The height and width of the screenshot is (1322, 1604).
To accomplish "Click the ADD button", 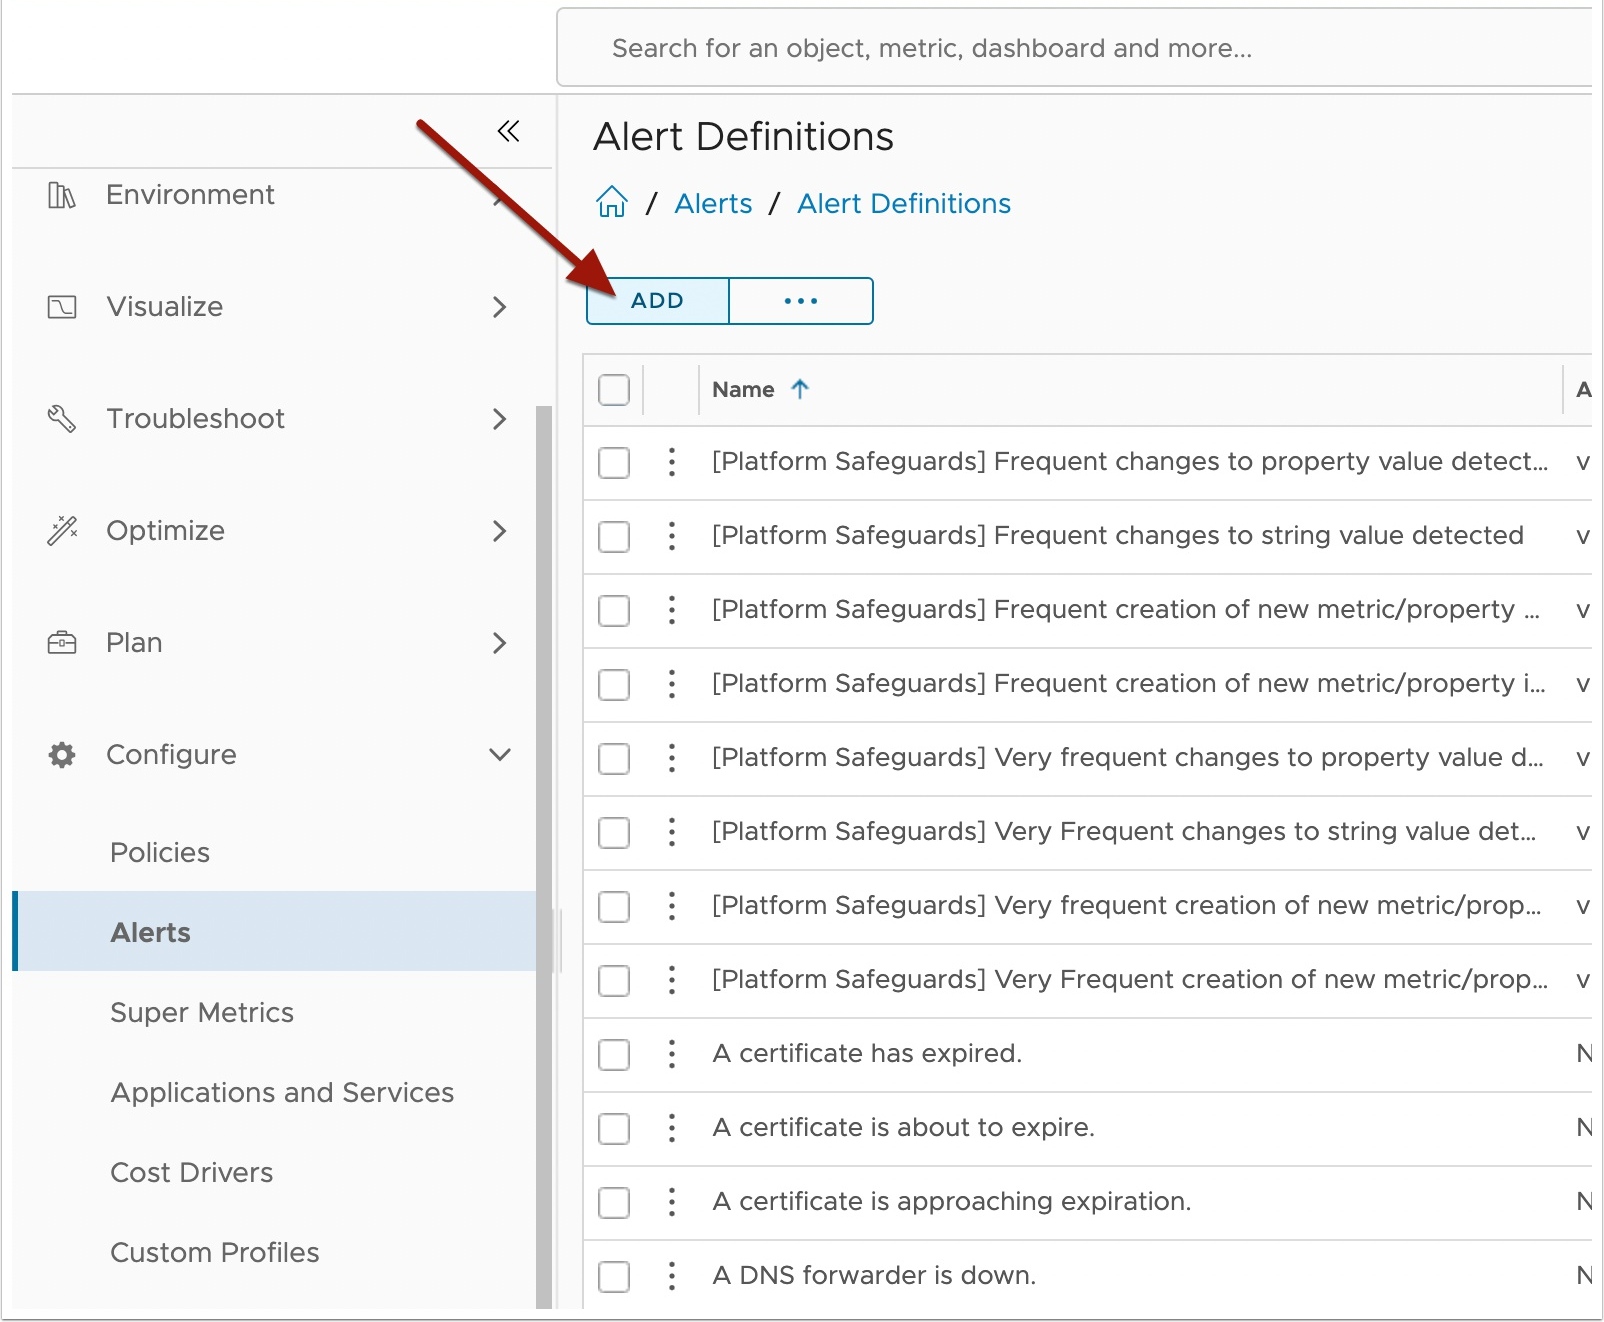I will (x=658, y=301).
